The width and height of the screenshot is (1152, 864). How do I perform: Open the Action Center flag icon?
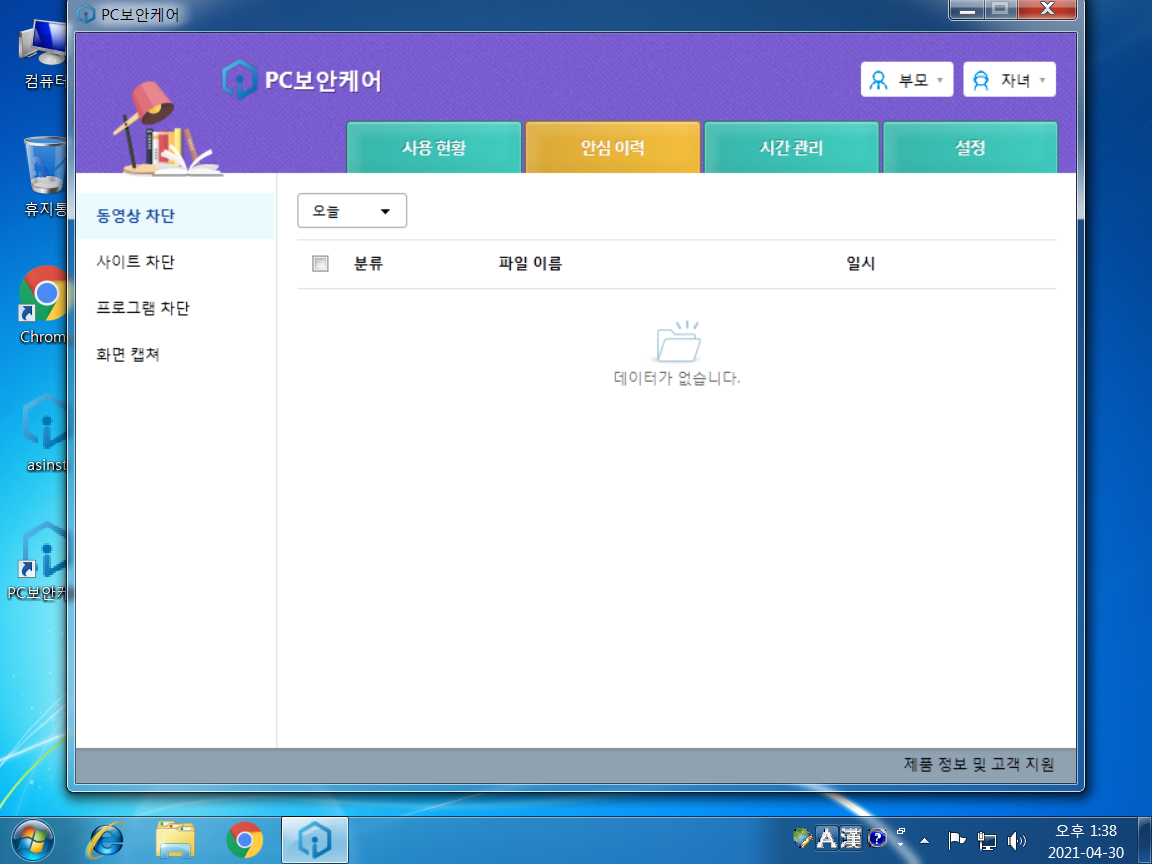tap(957, 840)
